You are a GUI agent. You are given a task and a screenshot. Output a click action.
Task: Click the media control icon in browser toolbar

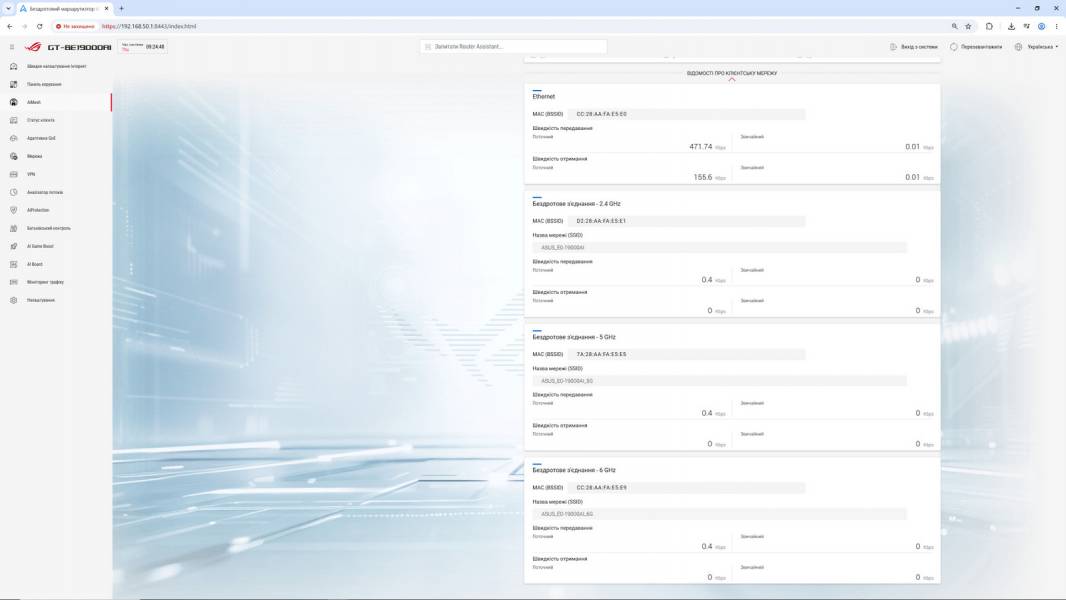1026,27
